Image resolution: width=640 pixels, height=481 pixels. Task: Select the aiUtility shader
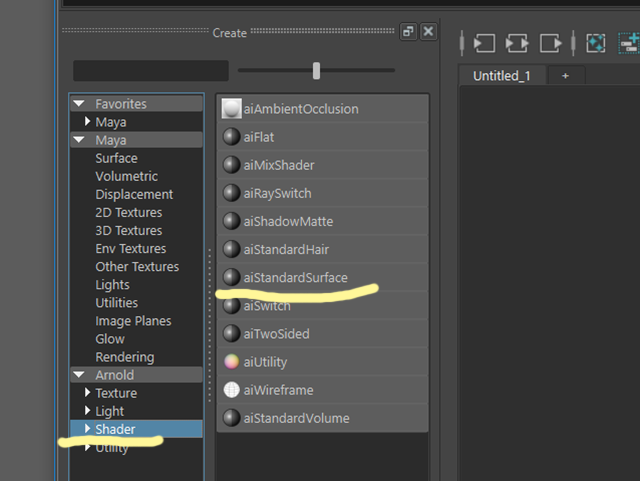pos(322,362)
